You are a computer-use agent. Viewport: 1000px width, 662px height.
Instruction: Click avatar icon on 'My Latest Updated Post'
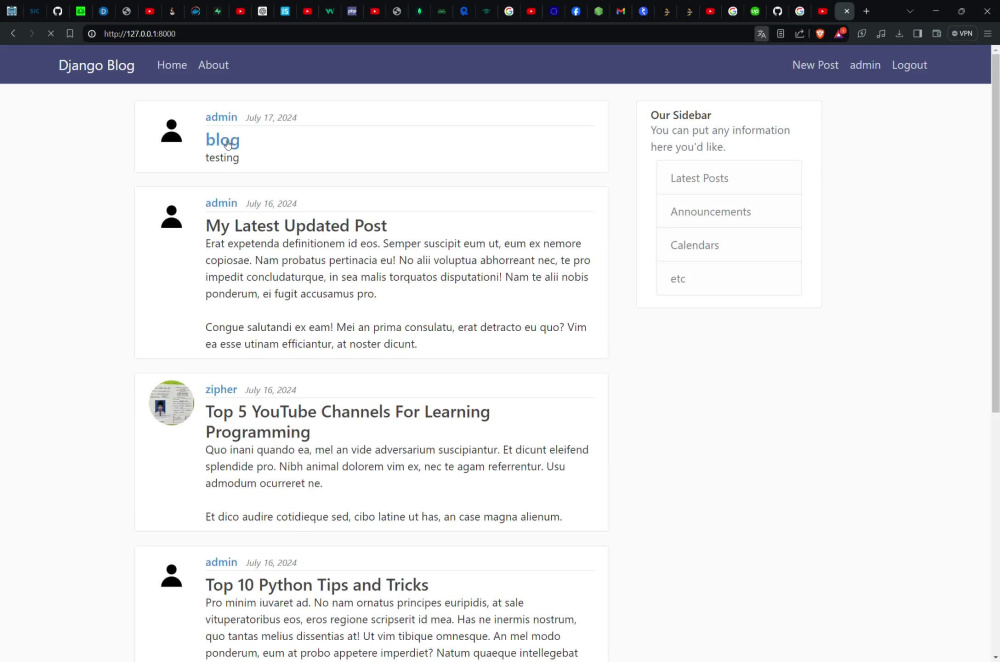point(171,217)
